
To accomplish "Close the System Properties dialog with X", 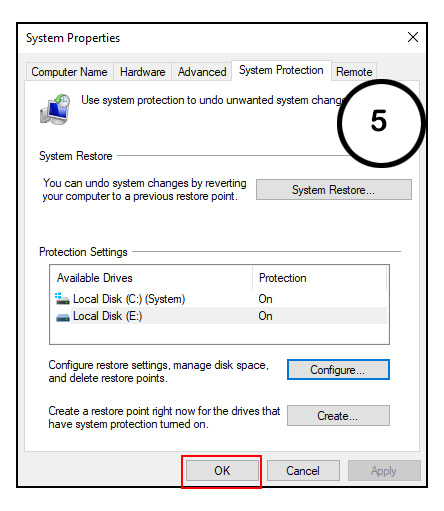I will coord(413,37).
